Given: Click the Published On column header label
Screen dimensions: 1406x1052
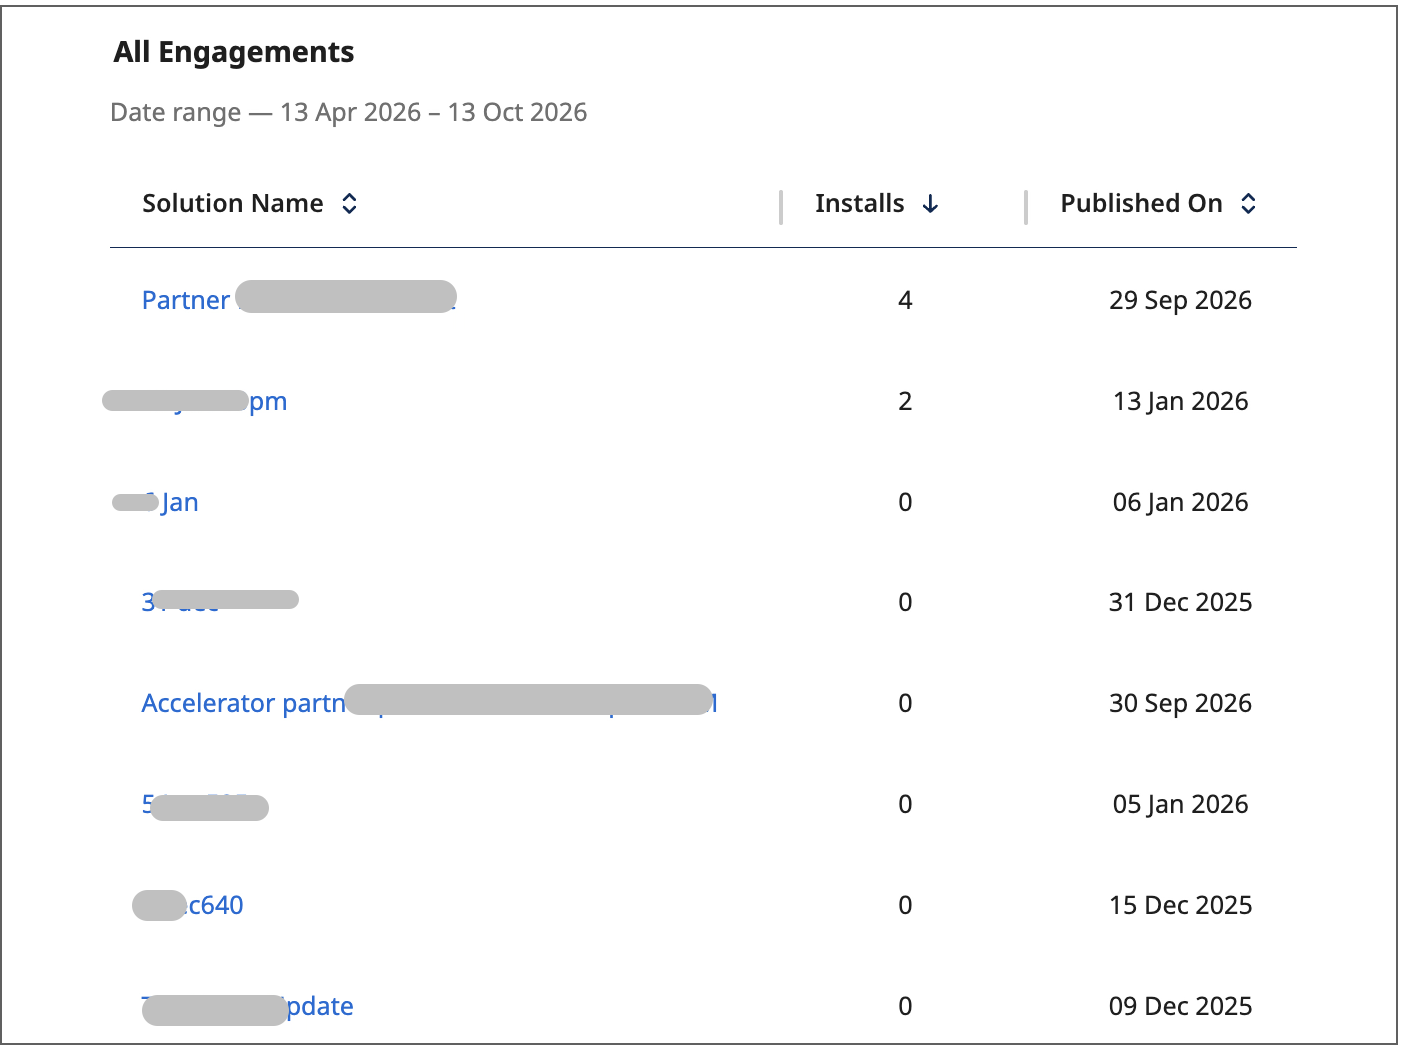Looking at the screenshot, I should pyautogui.click(x=1141, y=203).
